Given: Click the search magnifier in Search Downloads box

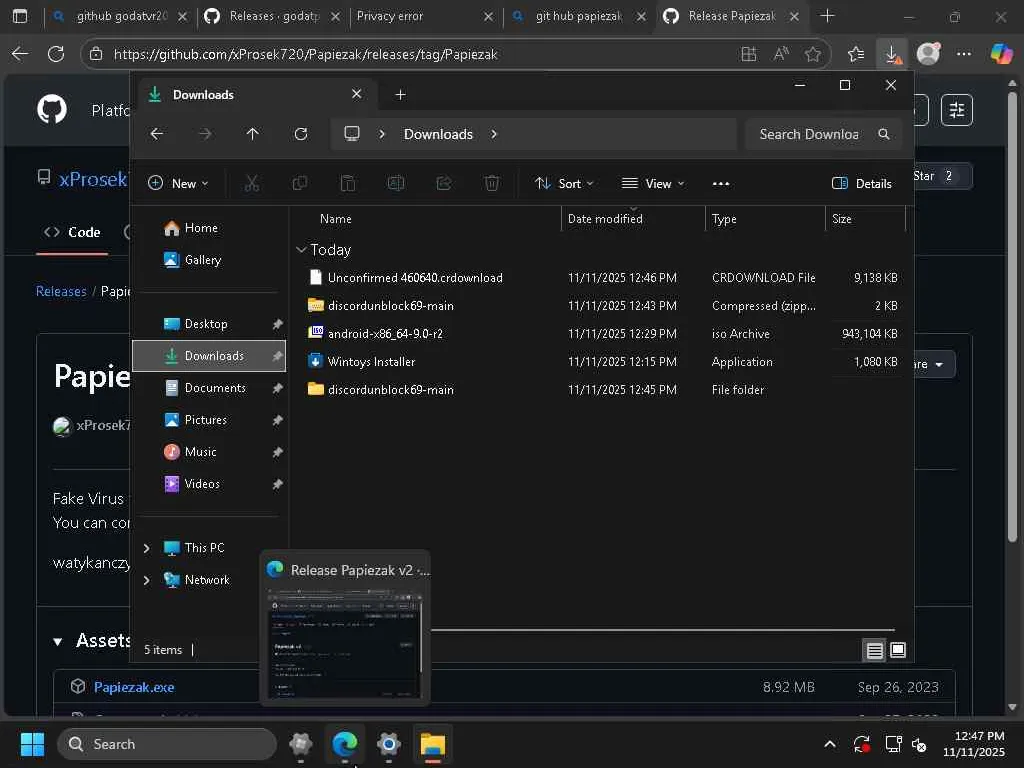Looking at the screenshot, I should (884, 134).
